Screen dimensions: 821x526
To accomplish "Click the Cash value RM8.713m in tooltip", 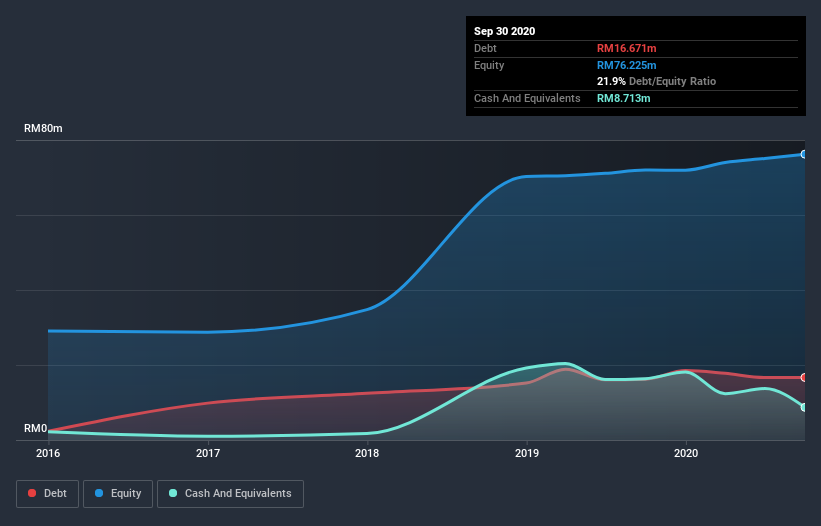I will pyautogui.click(x=624, y=98).
